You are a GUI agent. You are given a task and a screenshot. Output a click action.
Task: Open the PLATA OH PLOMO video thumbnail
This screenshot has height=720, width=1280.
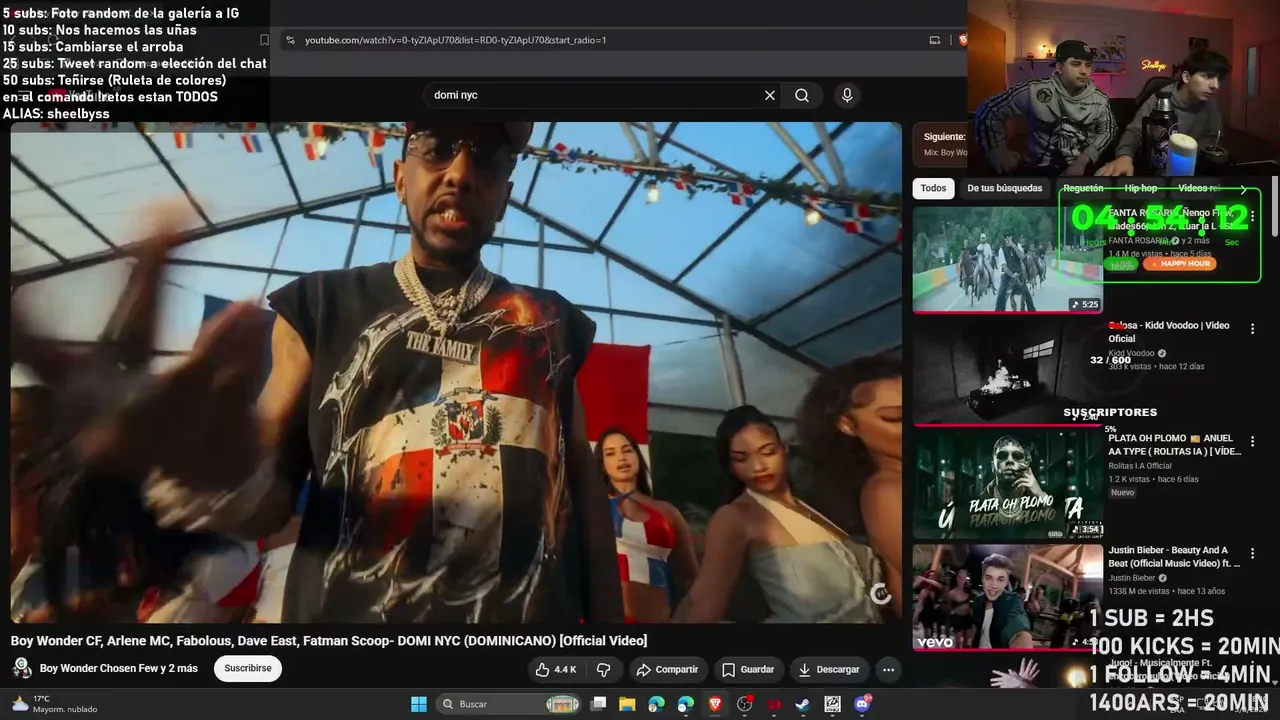pyautogui.click(x=1008, y=484)
